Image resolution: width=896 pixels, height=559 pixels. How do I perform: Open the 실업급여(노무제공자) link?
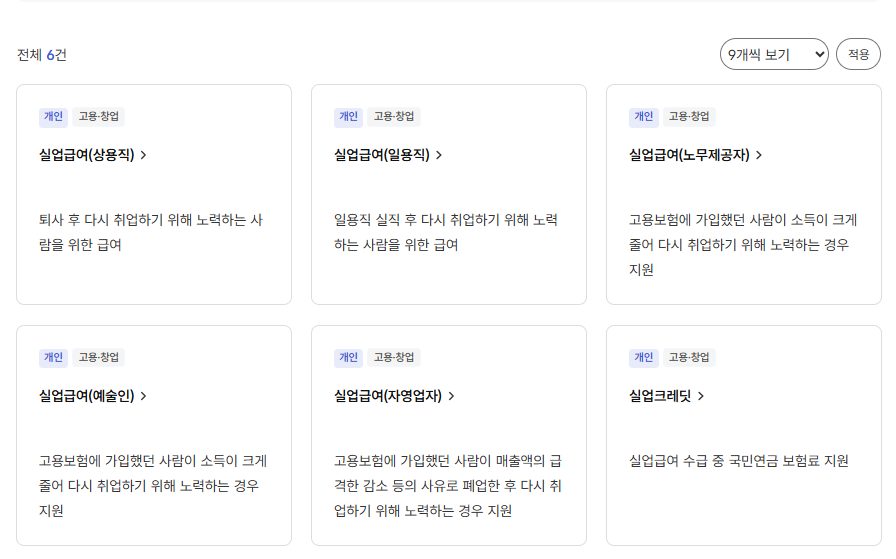tap(688, 155)
